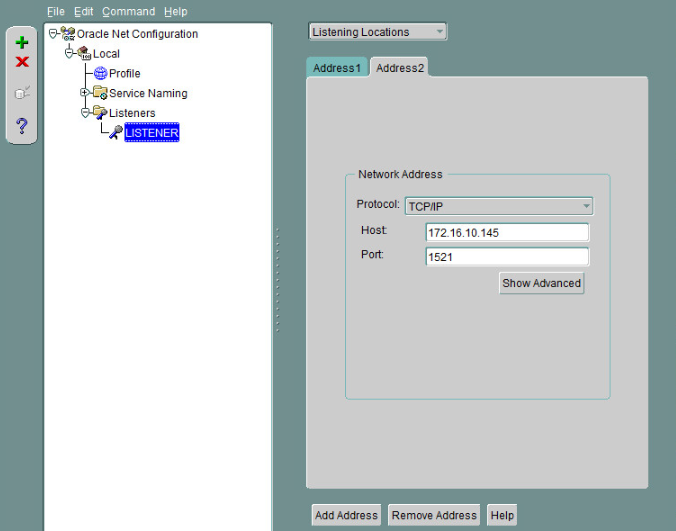Open the Command menu
Screen dimensions: 676x531
[x=128, y=11]
